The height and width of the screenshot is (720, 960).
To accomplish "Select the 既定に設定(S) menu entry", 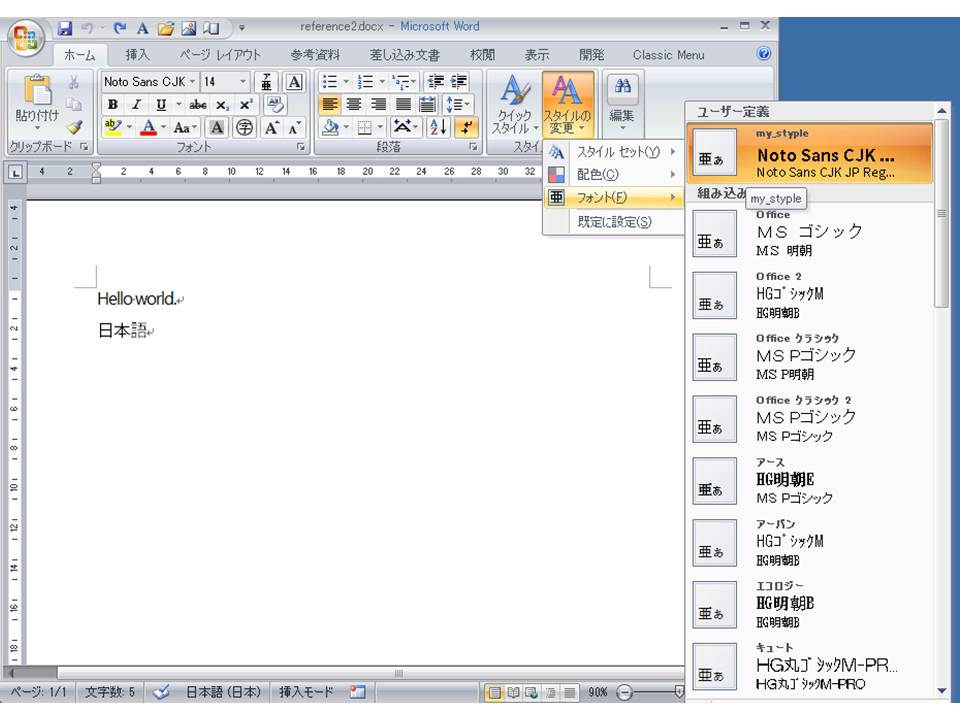I will coord(614,222).
